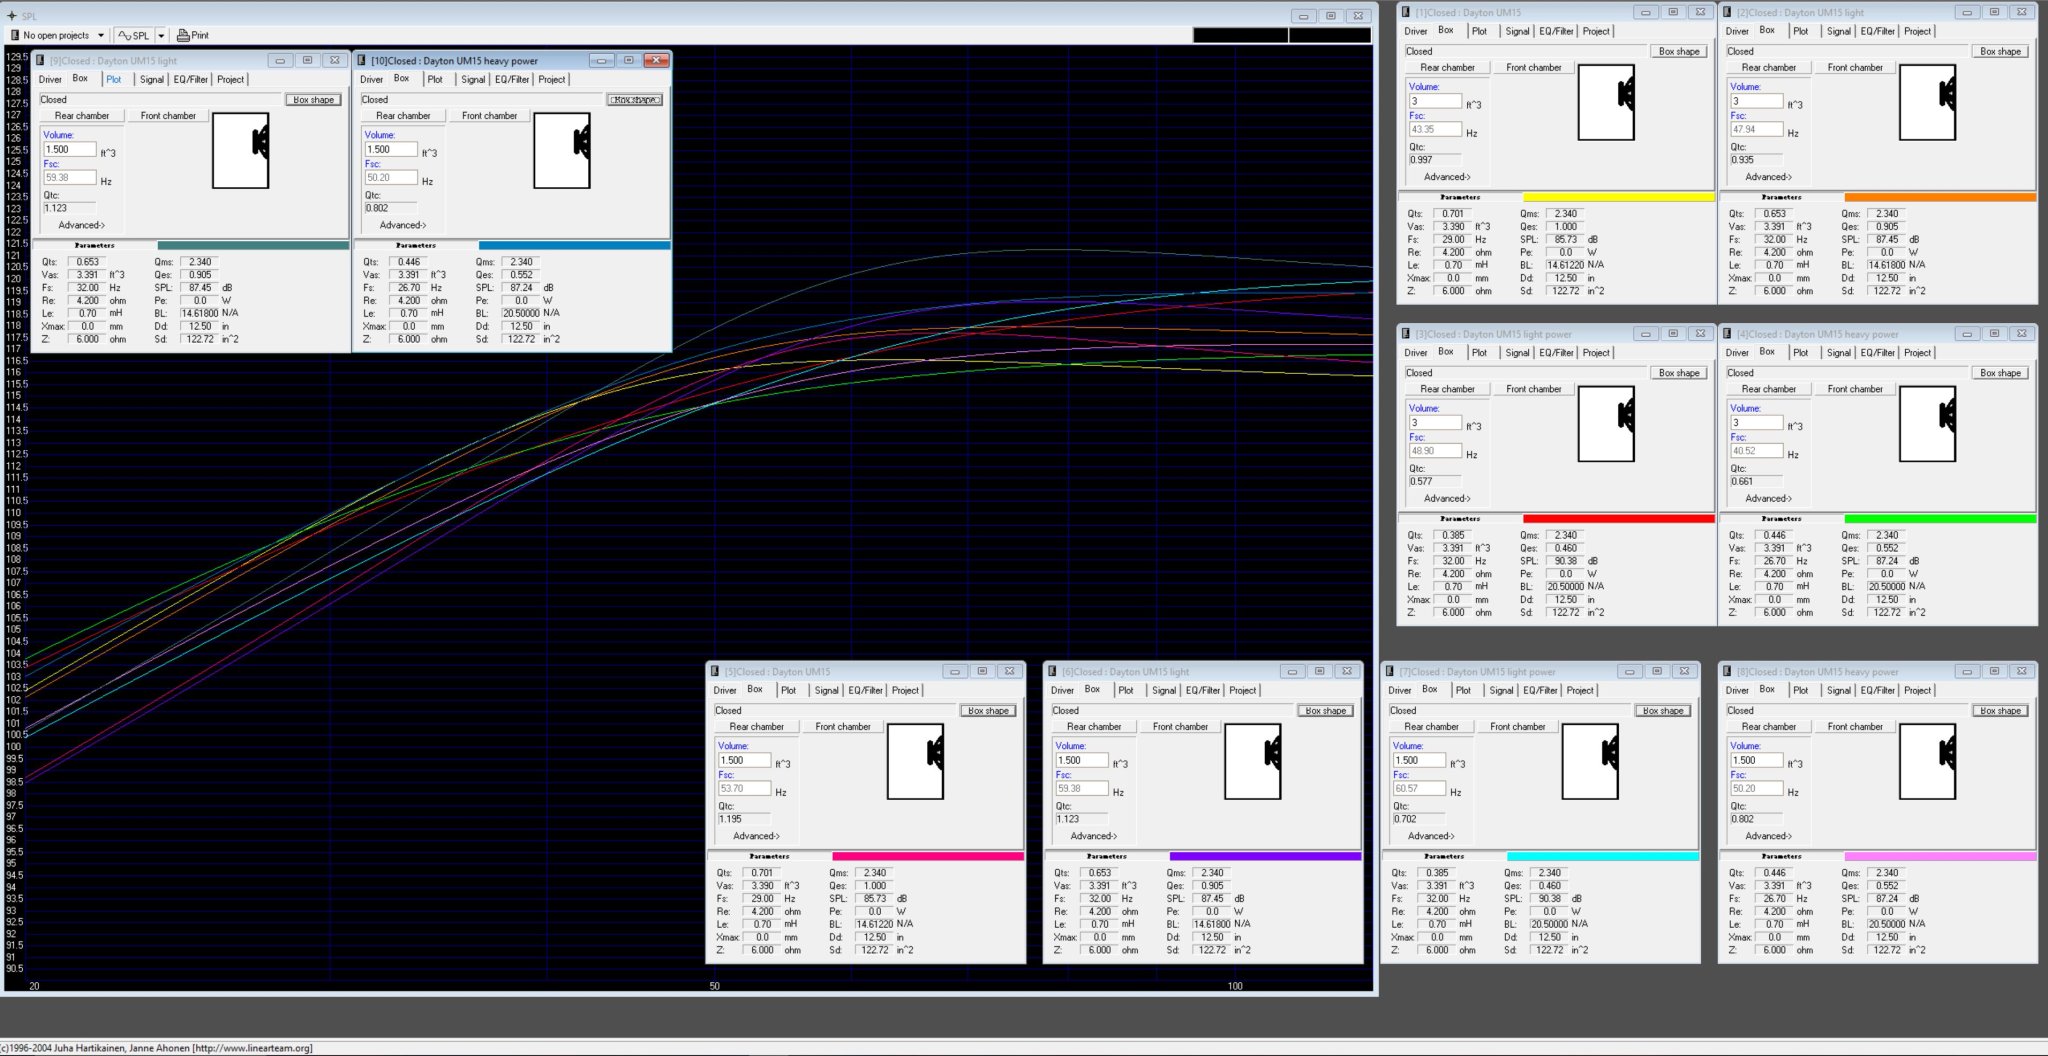This screenshot has width=2048, height=1056.
Task: Open Box tab in window [8]
Action: pyautogui.click(x=1767, y=689)
